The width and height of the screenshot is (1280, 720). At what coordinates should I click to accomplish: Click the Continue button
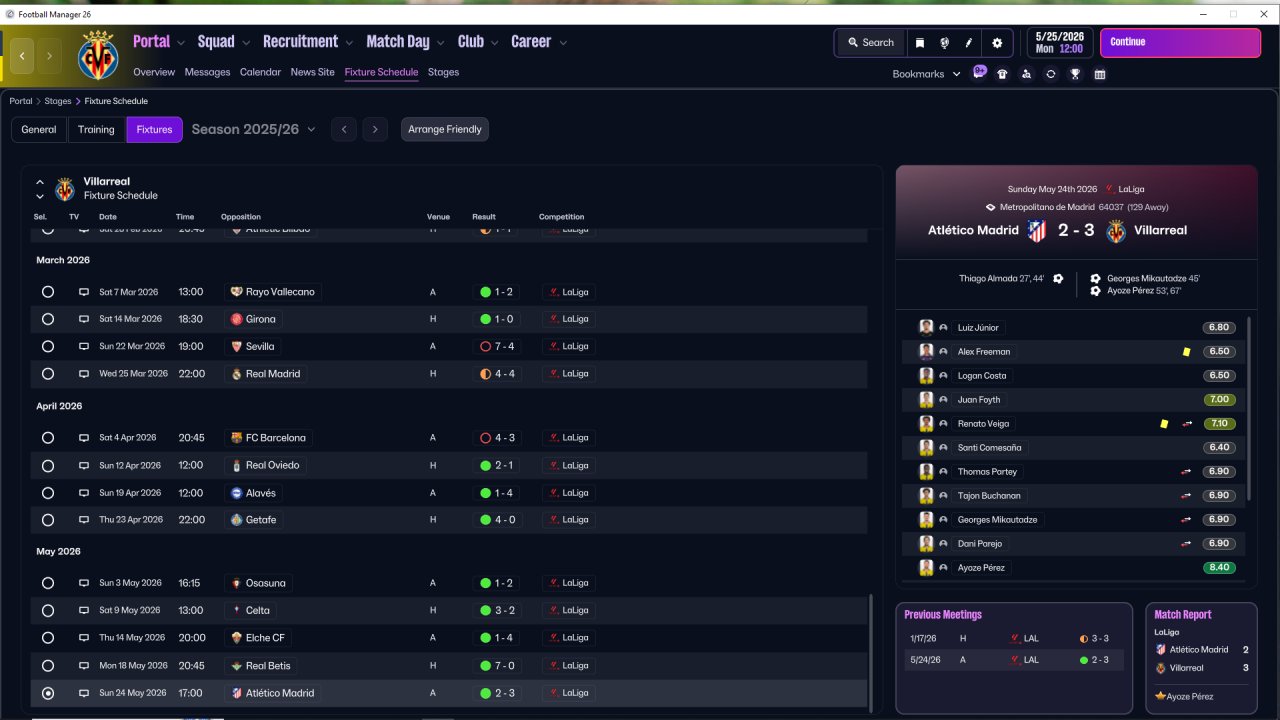(1180, 43)
